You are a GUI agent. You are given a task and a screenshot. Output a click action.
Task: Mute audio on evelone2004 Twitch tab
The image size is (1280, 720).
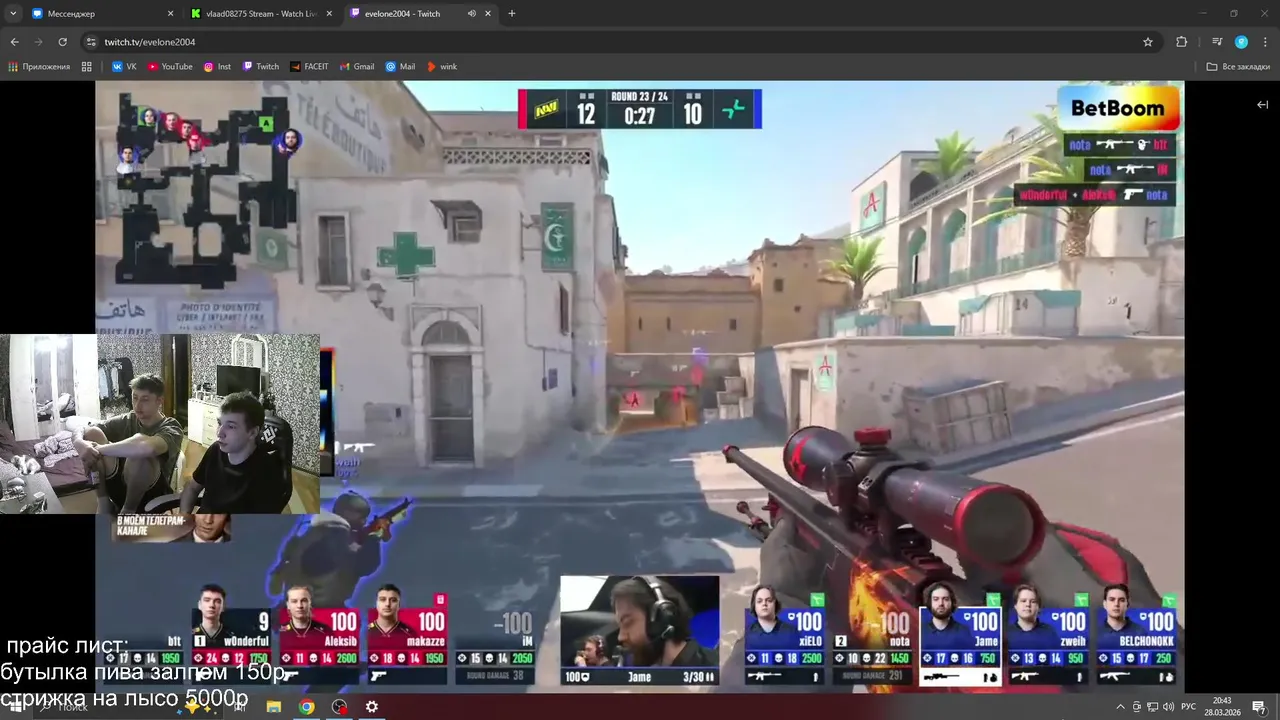point(471,14)
